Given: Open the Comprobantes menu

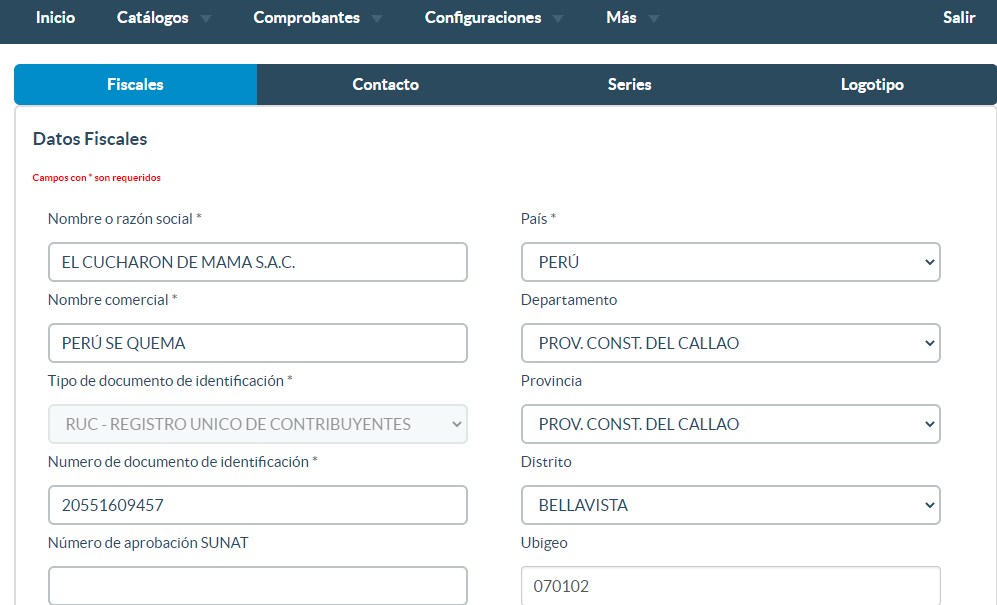Looking at the screenshot, I should (306, 18).
